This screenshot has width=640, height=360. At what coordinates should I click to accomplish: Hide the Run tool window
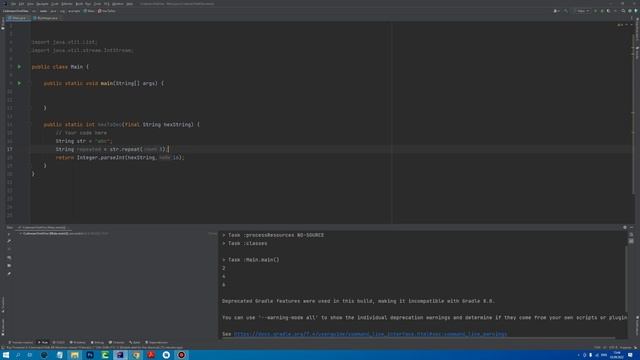pos(631,227)
